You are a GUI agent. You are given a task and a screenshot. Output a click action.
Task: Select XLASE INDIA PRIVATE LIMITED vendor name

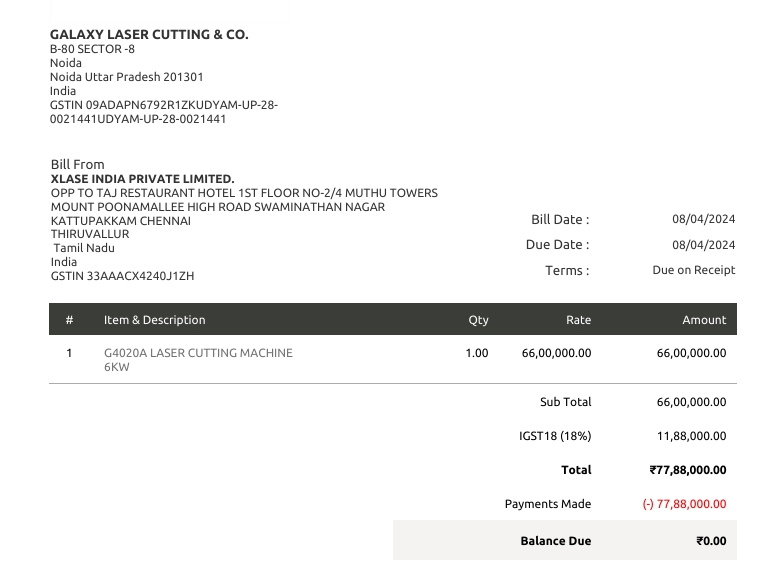tap(142, 179)
